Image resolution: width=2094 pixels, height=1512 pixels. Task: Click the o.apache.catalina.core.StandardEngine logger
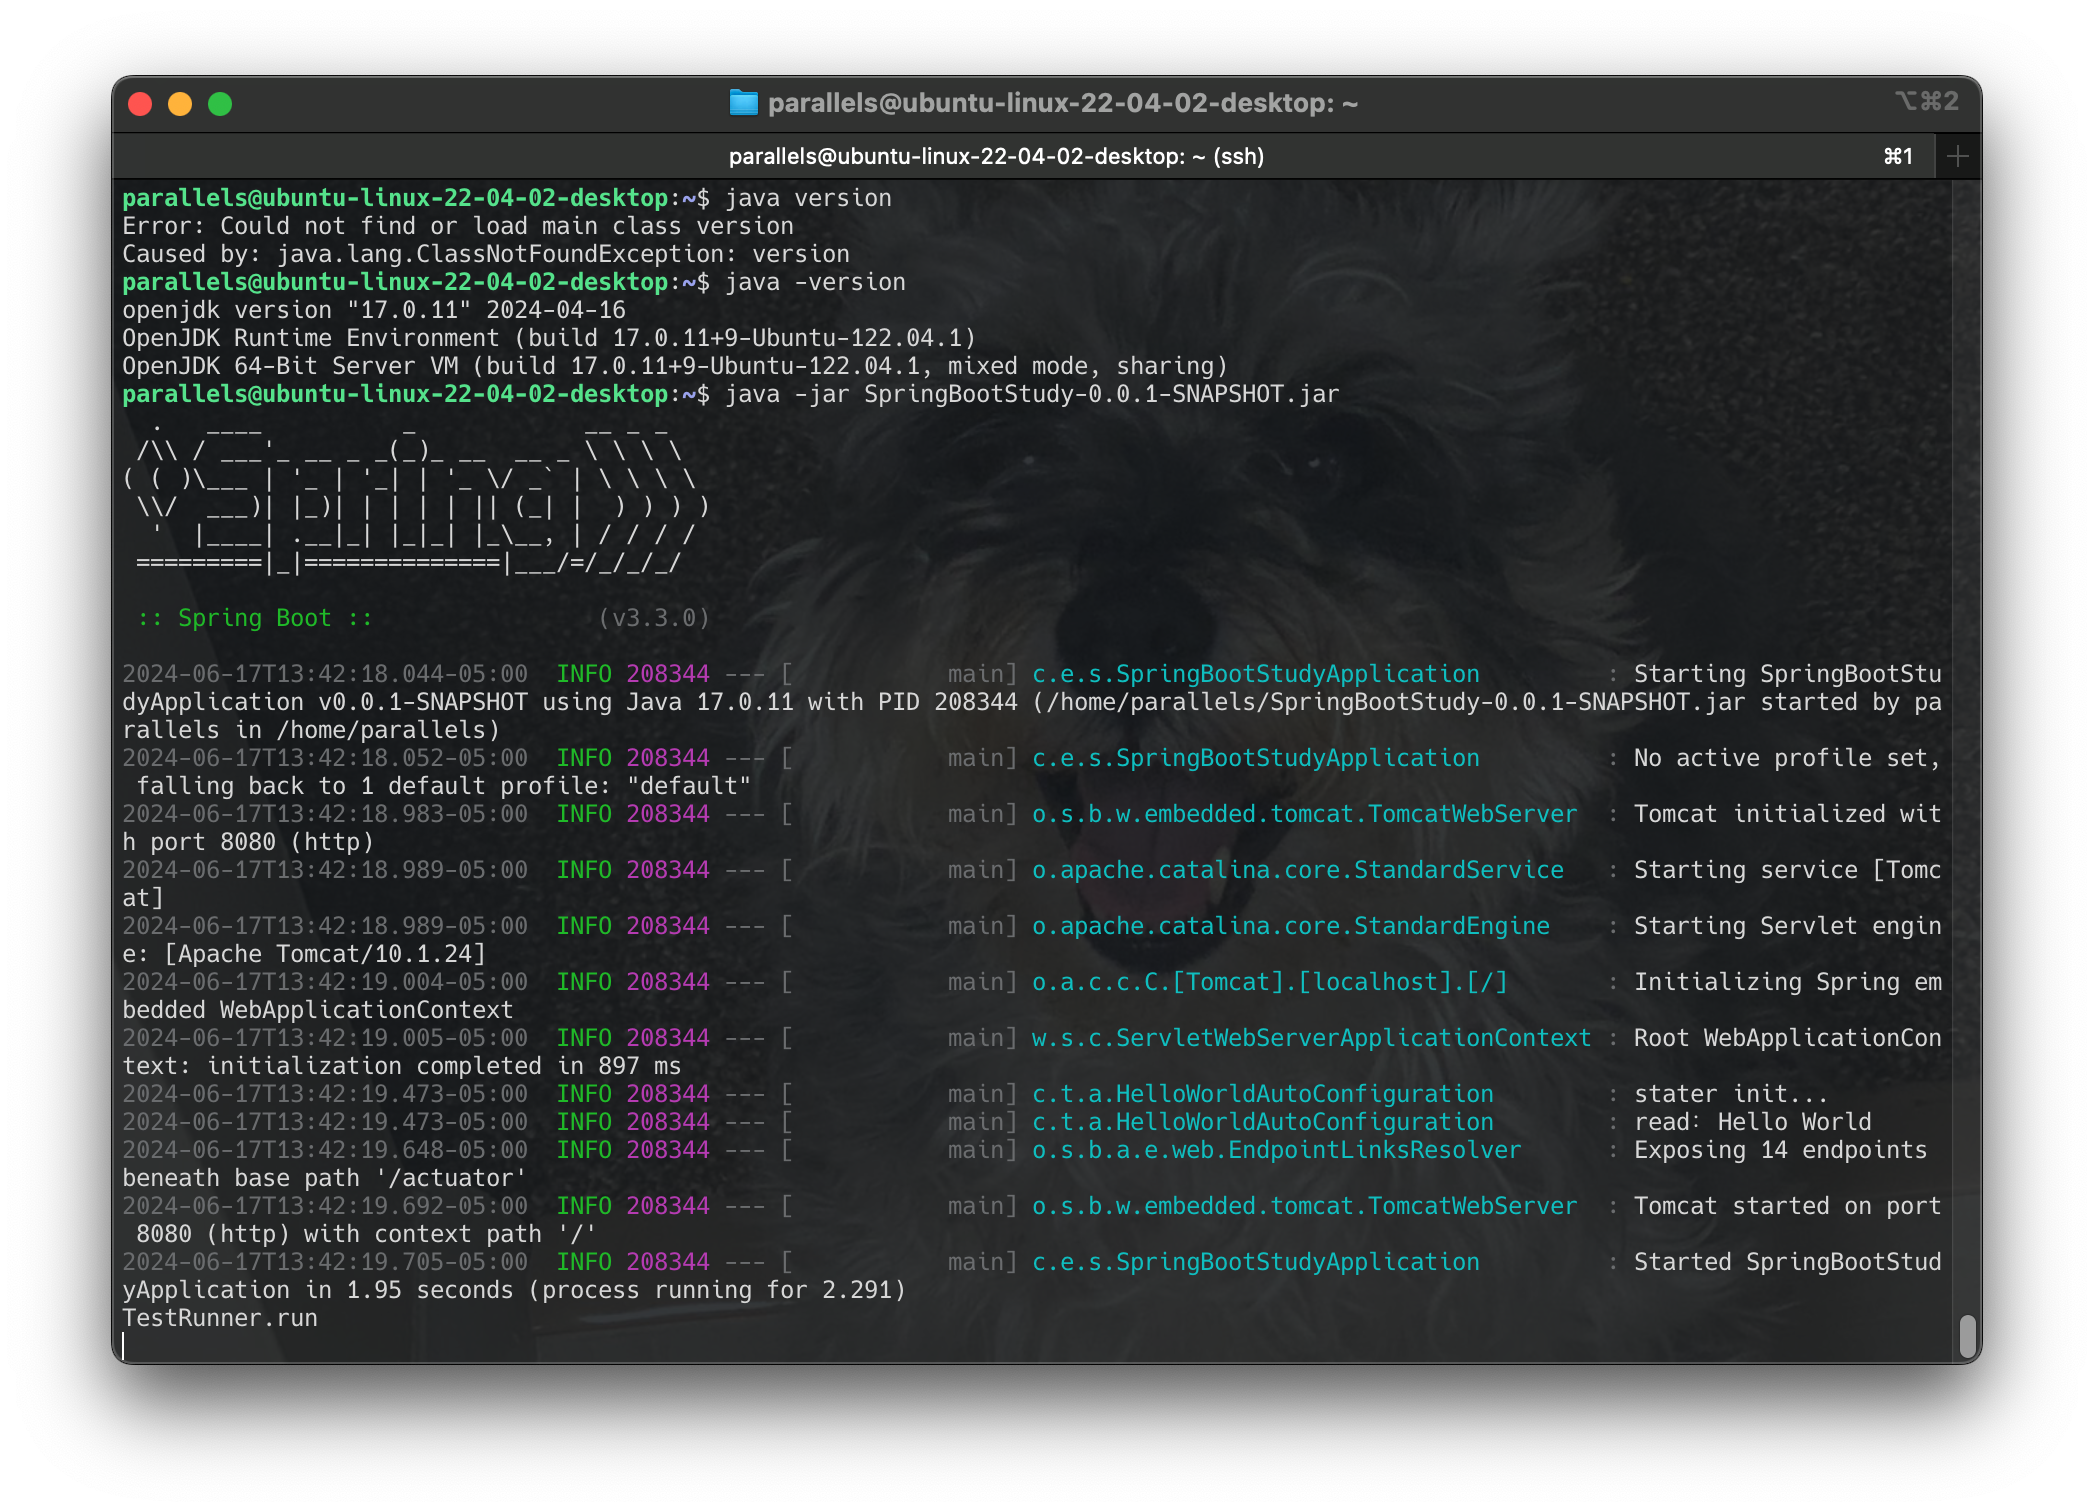[1291, 926]
